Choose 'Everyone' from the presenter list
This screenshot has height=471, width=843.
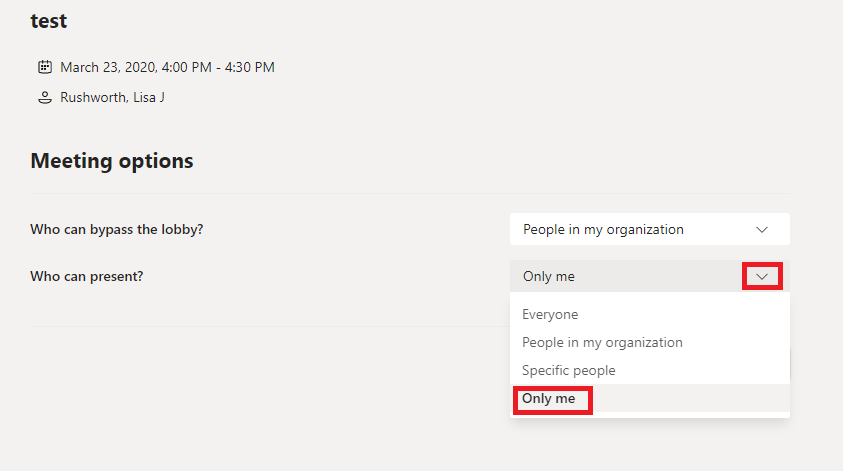point(550,315)
